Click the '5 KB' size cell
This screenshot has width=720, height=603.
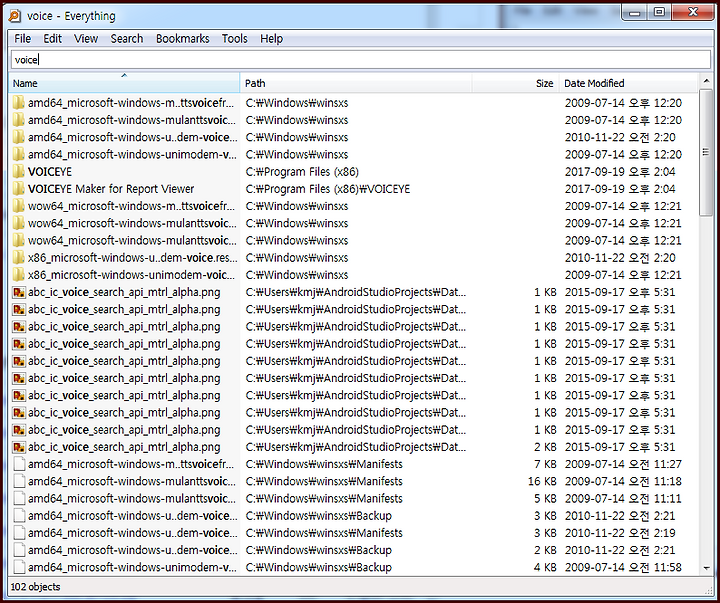coord(545,499)
